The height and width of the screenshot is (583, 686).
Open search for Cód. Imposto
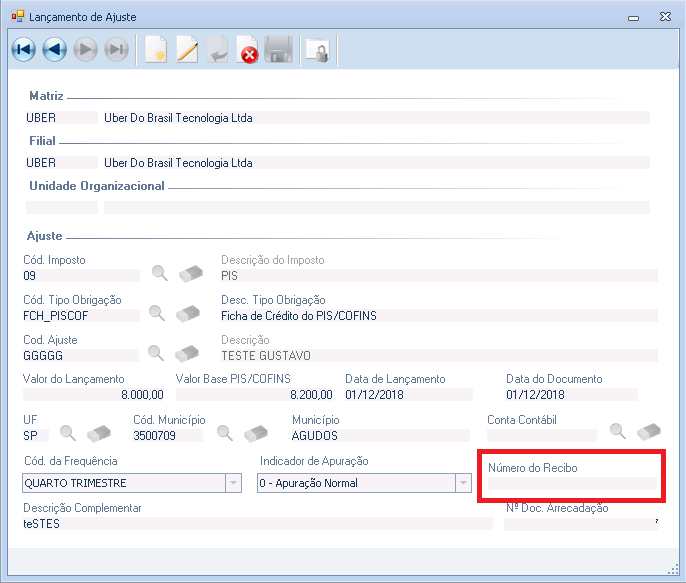[159, 273]
